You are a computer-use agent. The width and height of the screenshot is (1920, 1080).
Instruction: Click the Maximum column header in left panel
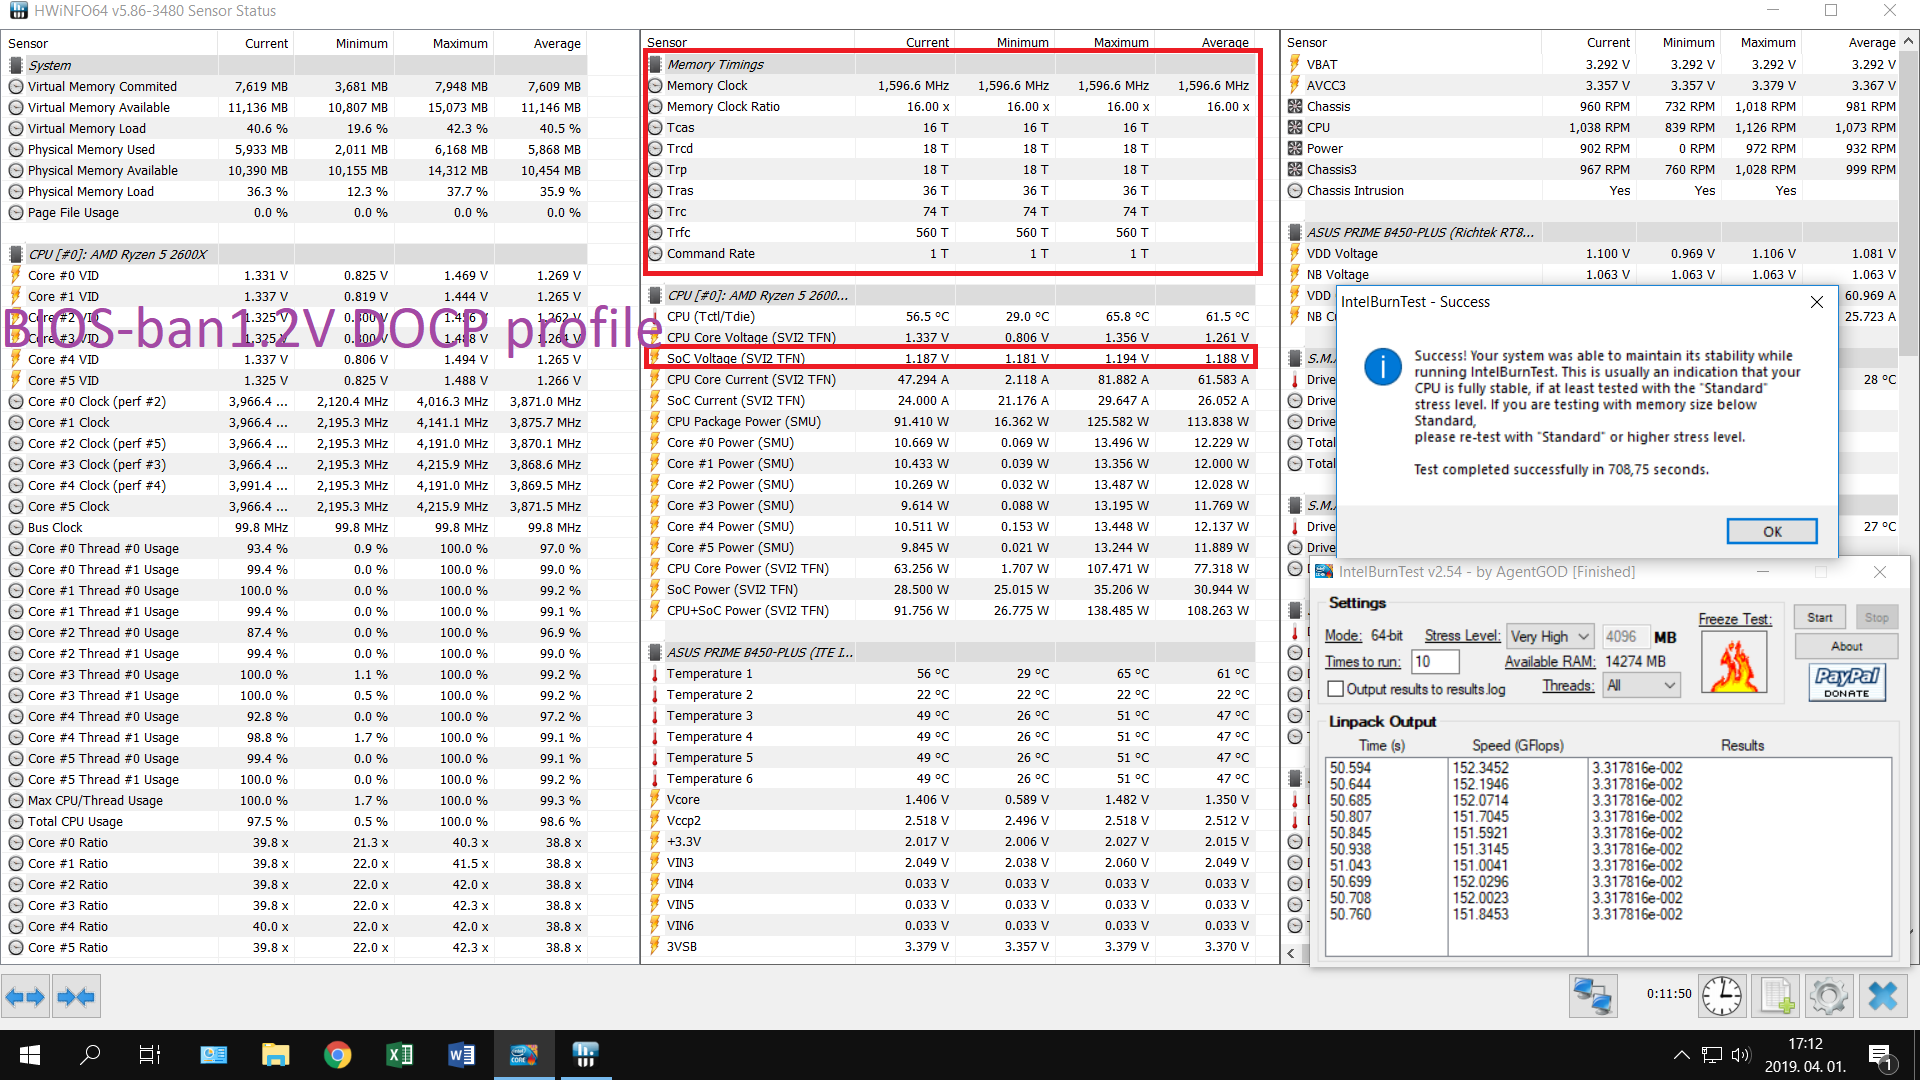(x=460, y=44)
